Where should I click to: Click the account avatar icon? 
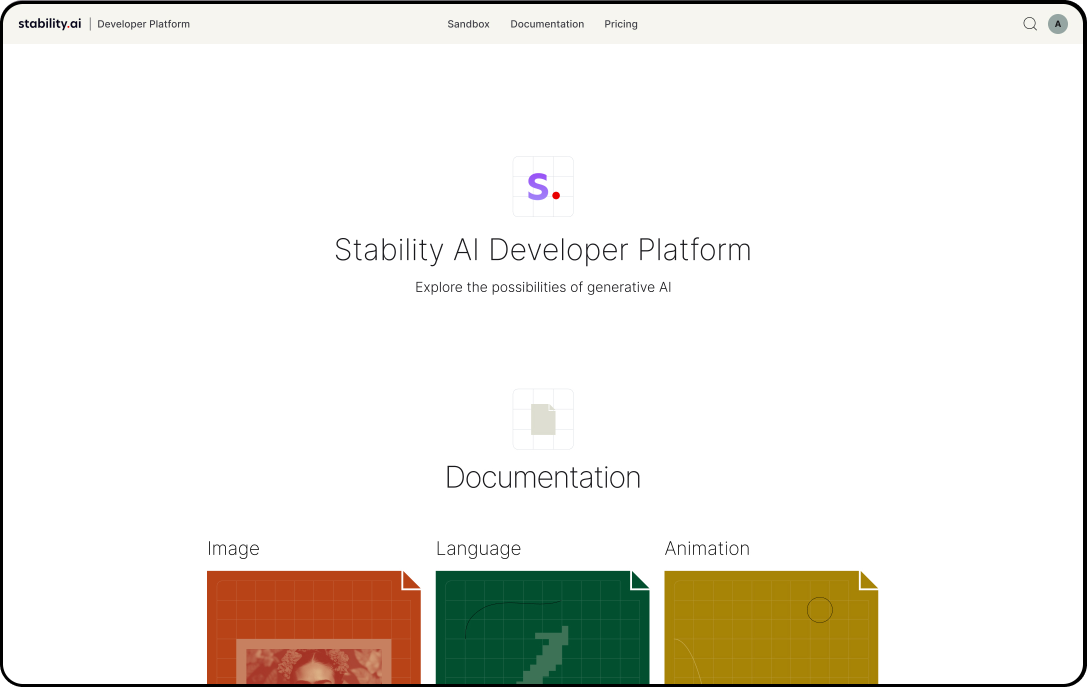[1057, 23]
